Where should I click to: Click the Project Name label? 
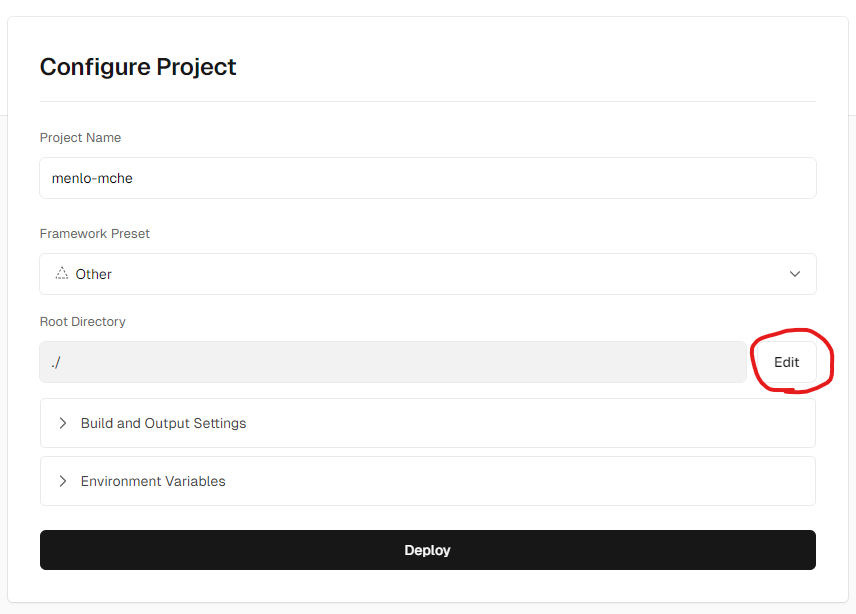pos(80,137)
